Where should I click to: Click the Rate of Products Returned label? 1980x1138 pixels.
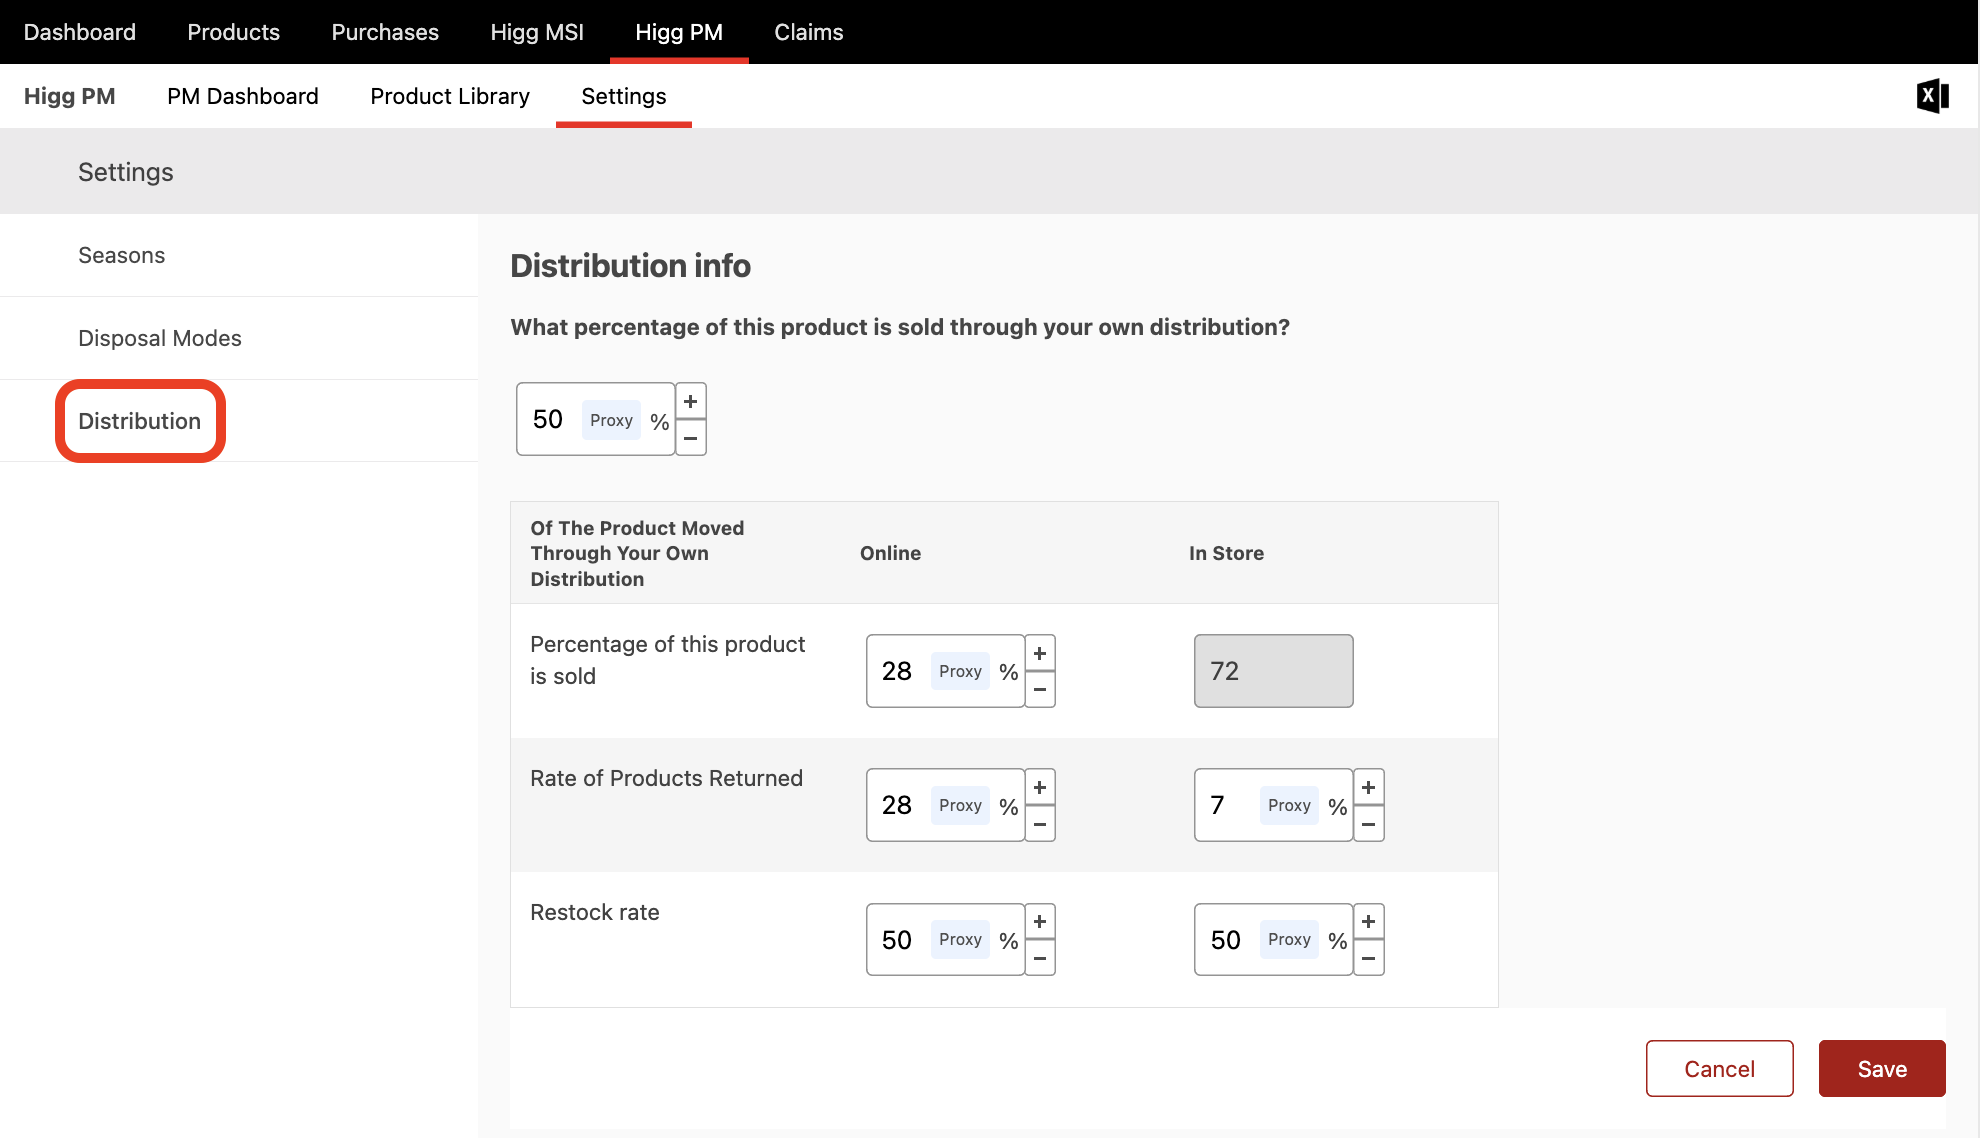666,778
